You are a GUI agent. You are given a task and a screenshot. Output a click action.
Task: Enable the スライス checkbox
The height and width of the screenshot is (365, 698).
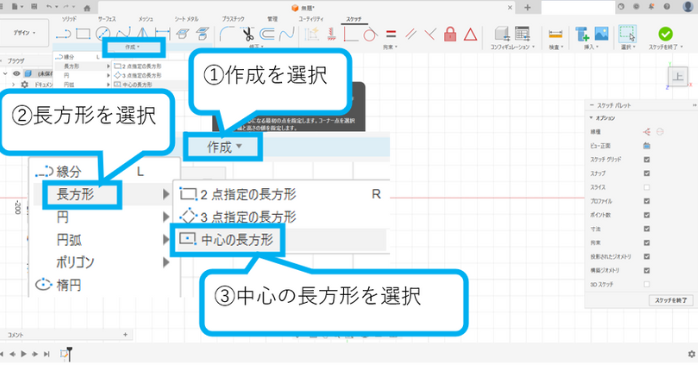point(647,187)
